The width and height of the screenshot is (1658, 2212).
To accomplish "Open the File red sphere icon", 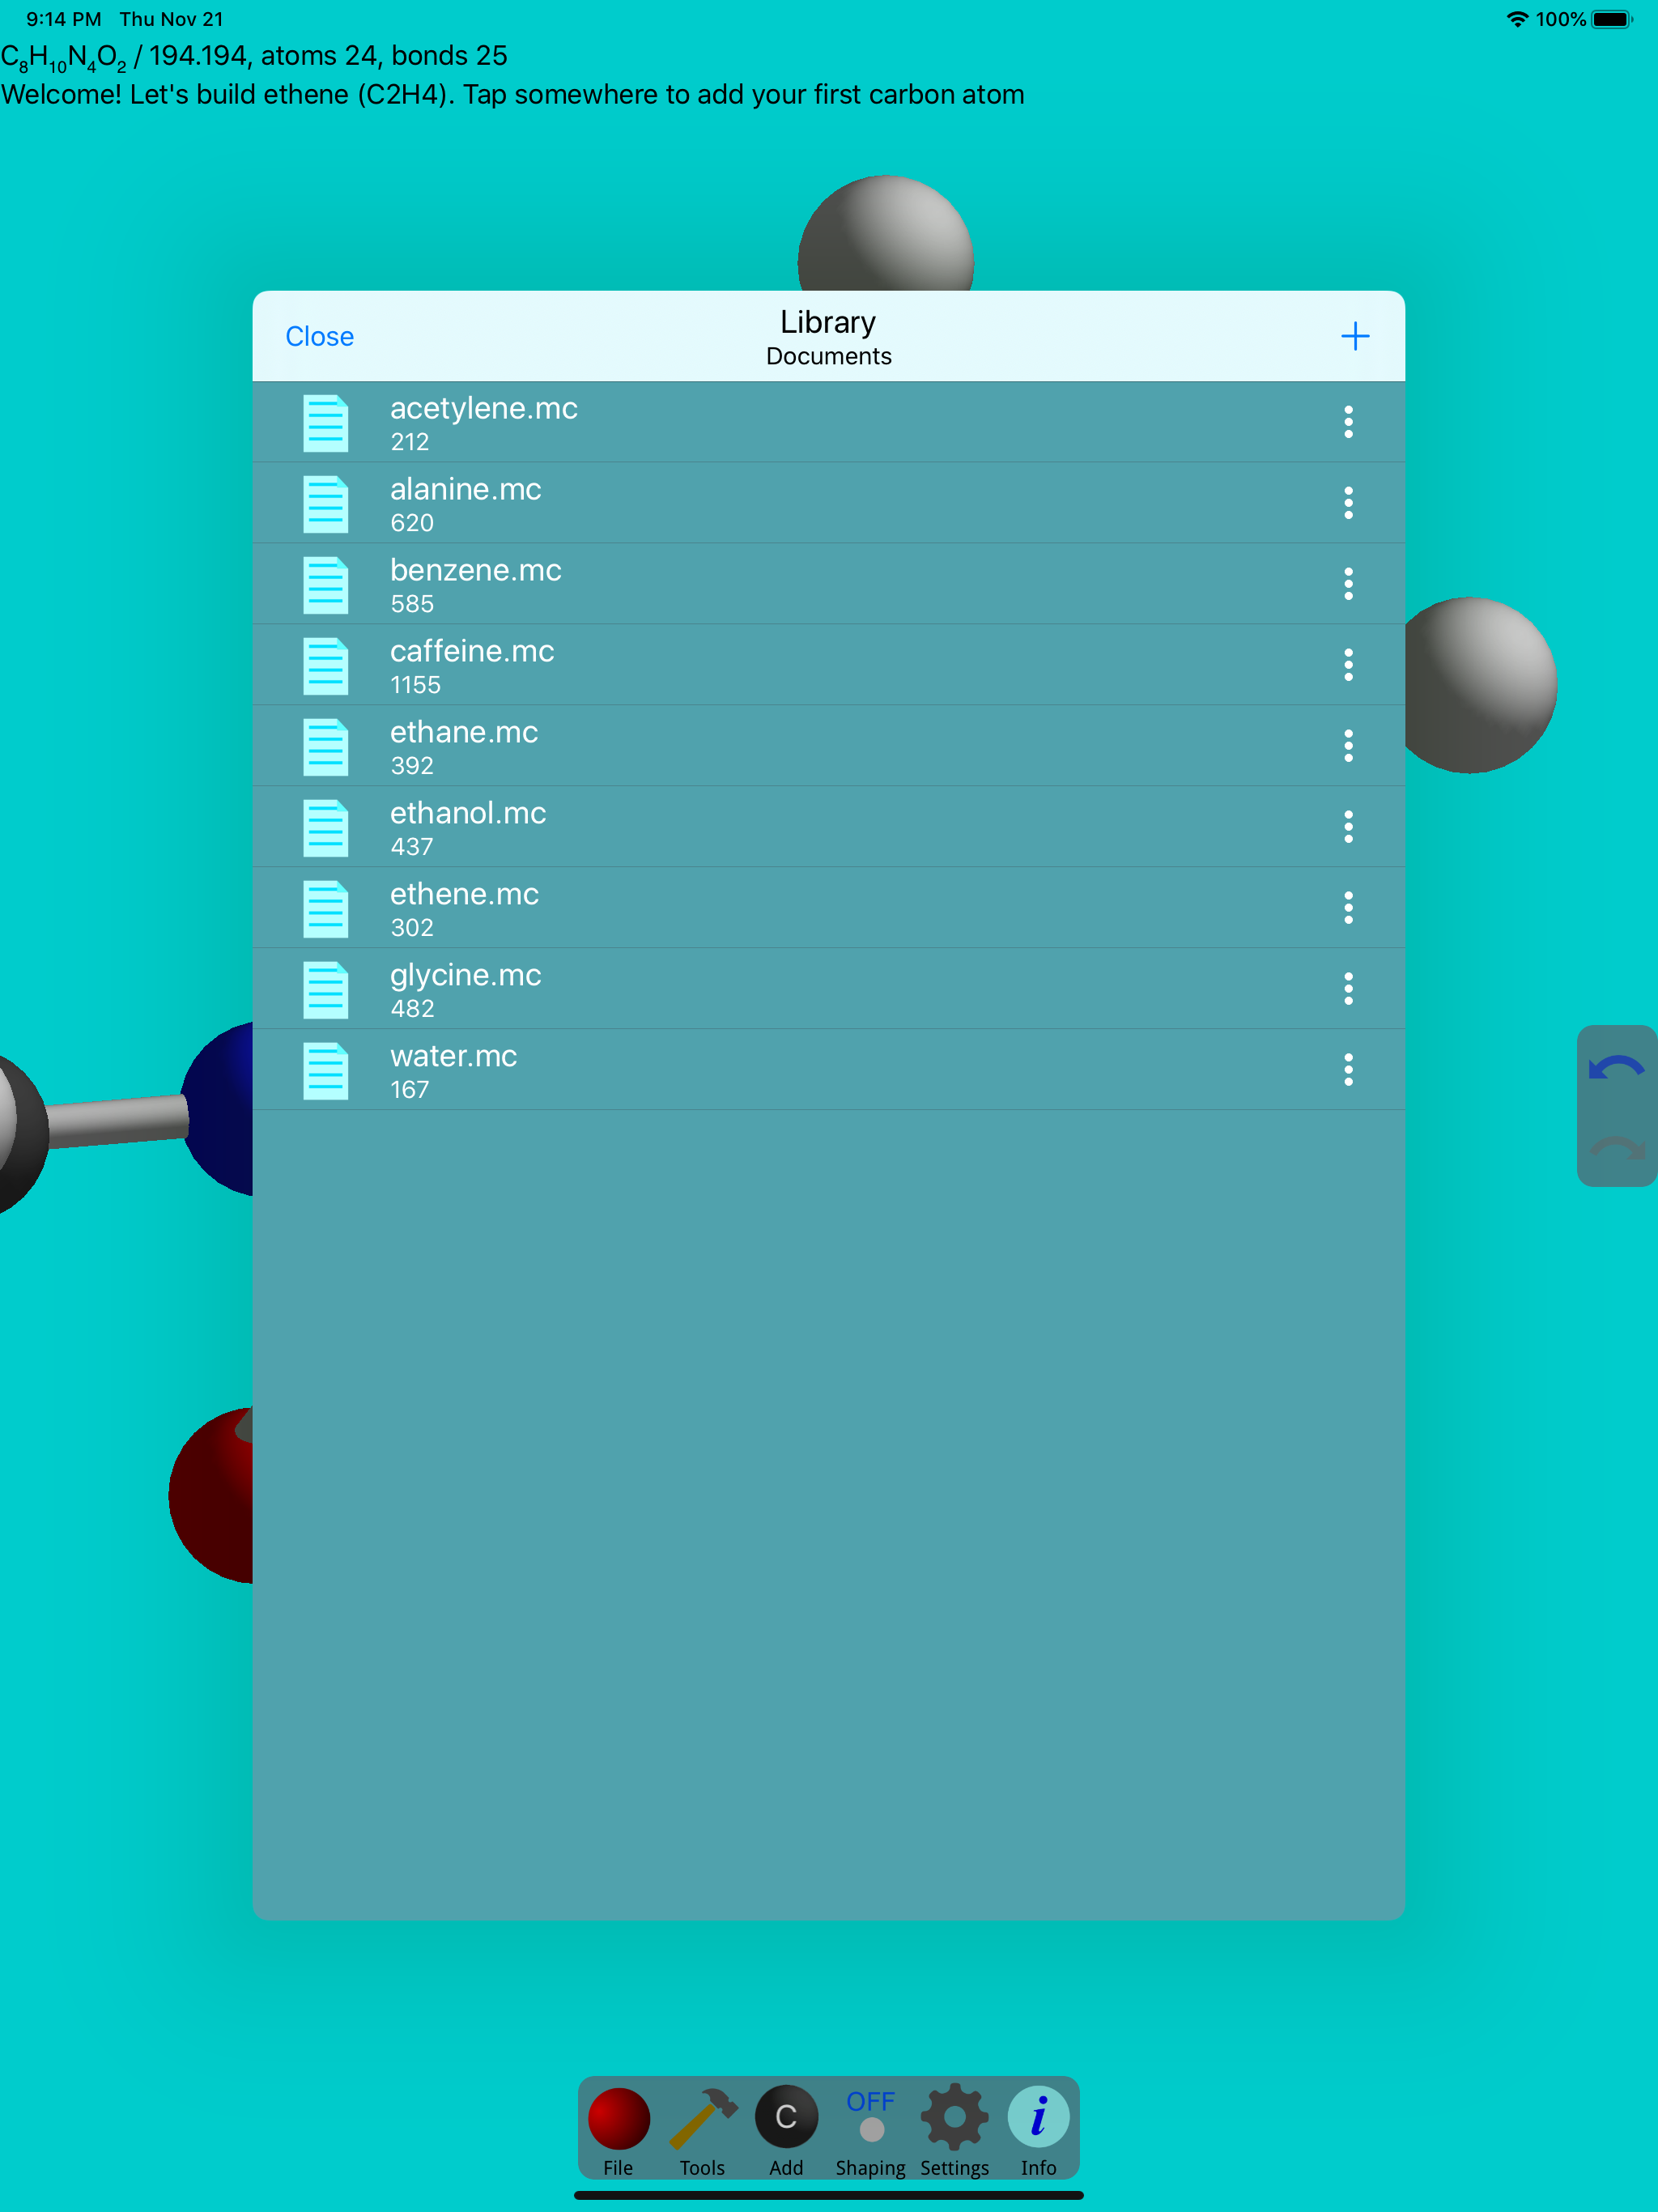I will (x=618, y=2120).
